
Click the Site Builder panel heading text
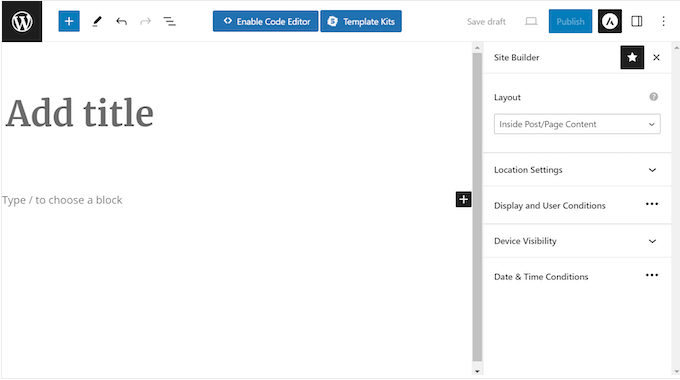click(x=517, y=57)
